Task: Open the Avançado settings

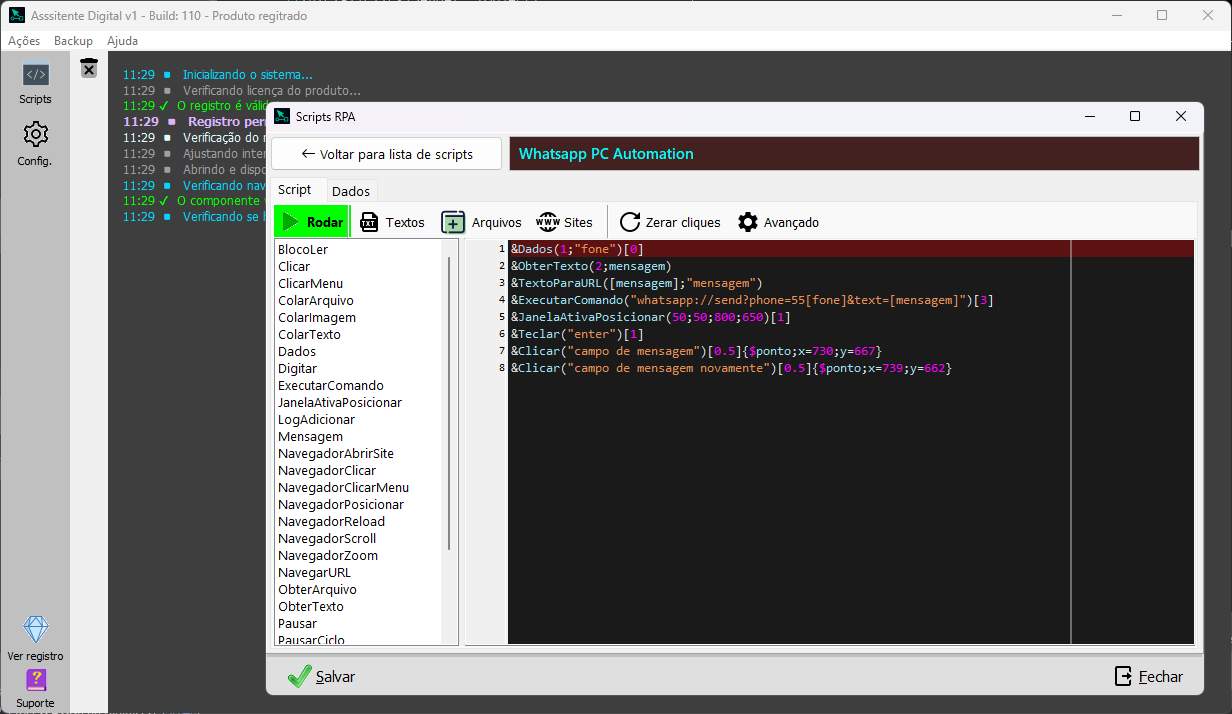Action: point(778,222)
